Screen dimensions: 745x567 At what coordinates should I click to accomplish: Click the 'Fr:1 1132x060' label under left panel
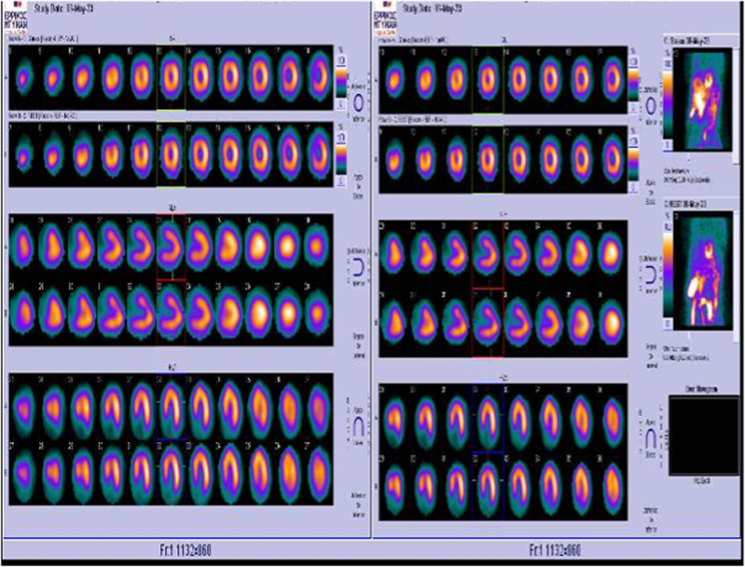click(x=185, y=550)
